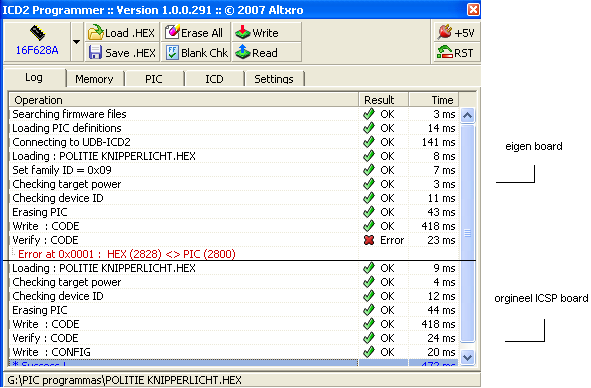Click green check on 'Write : CONFIG' row

click(369, 351)
